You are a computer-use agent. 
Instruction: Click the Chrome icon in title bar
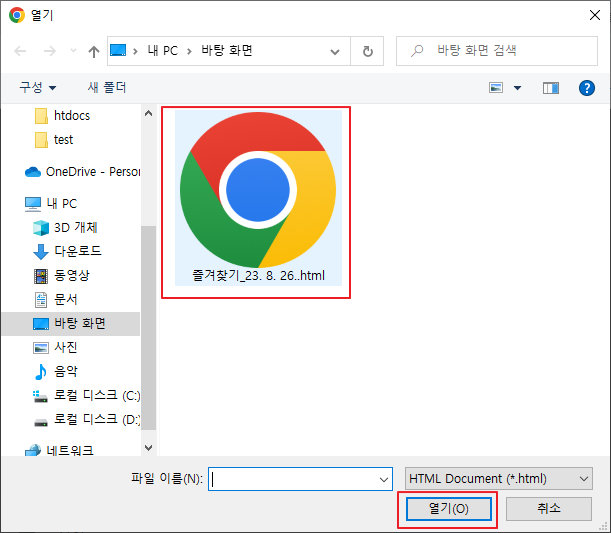17,15
